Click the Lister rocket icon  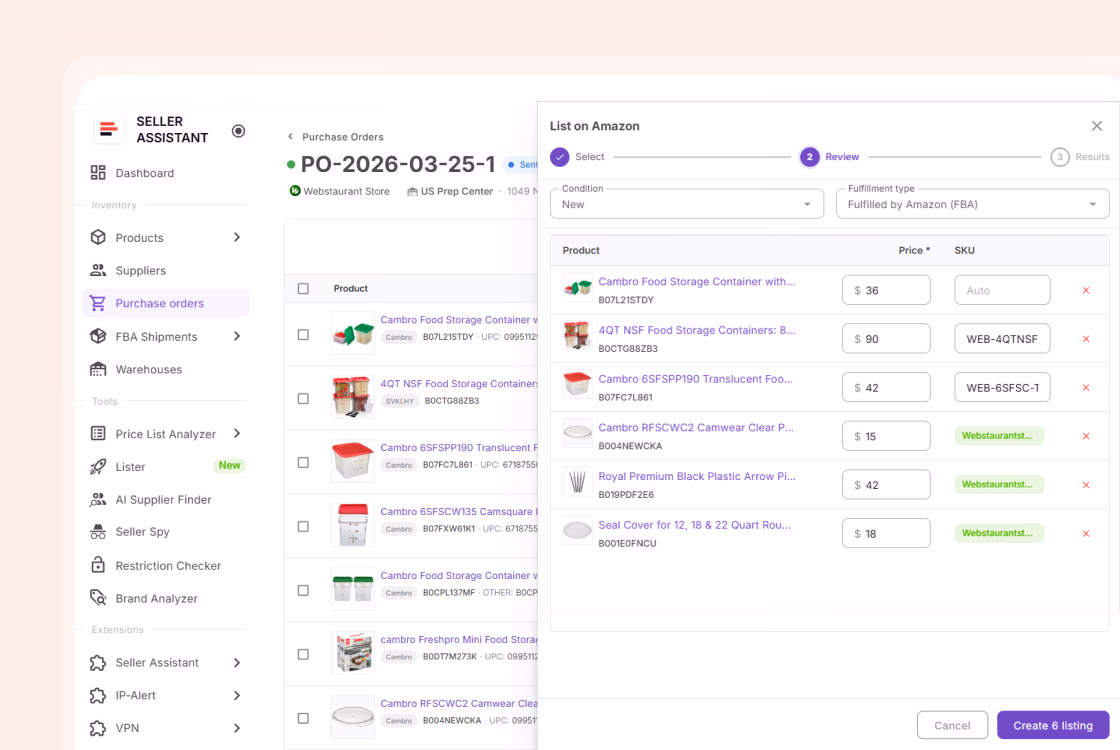(98, 466)
